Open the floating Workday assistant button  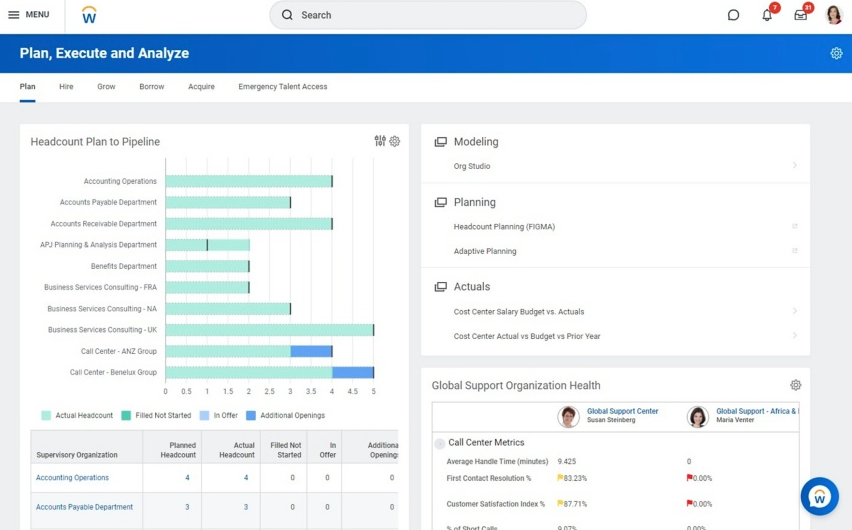click(819, 496)
